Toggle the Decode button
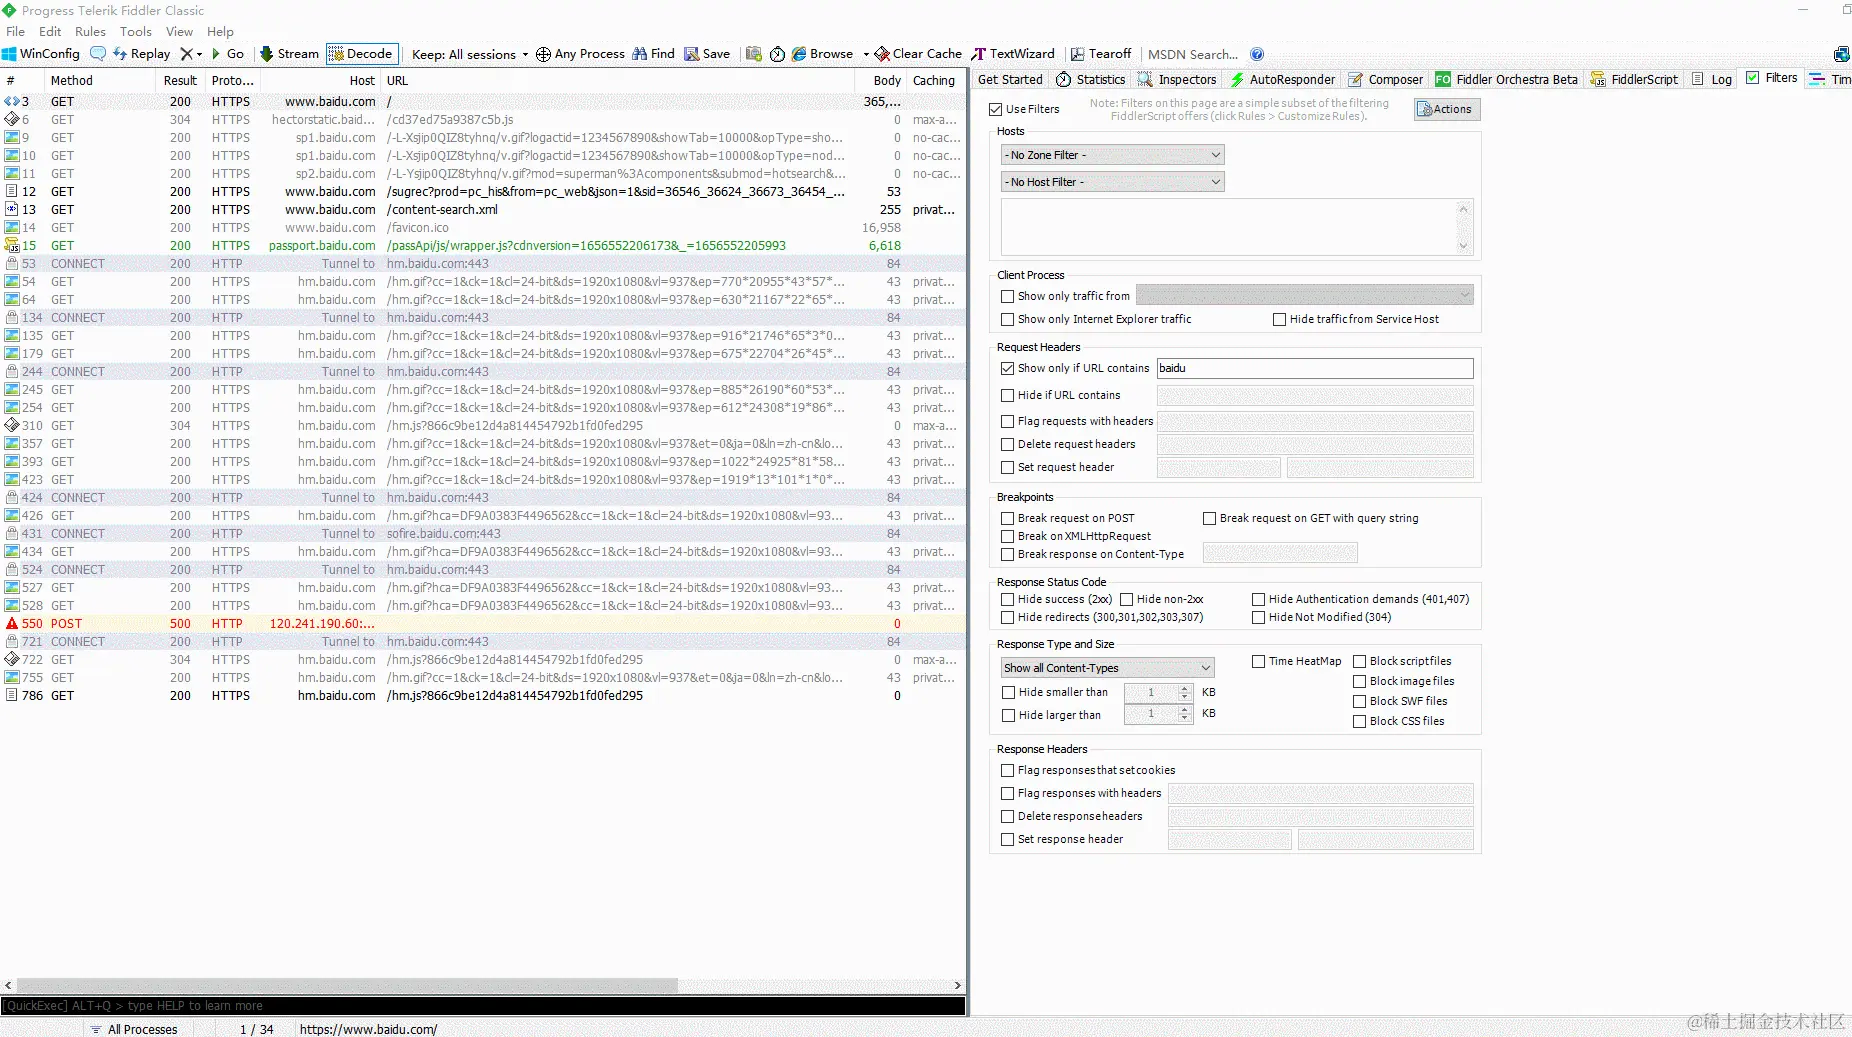The image size is (1852, 1037). coord(362,54)
